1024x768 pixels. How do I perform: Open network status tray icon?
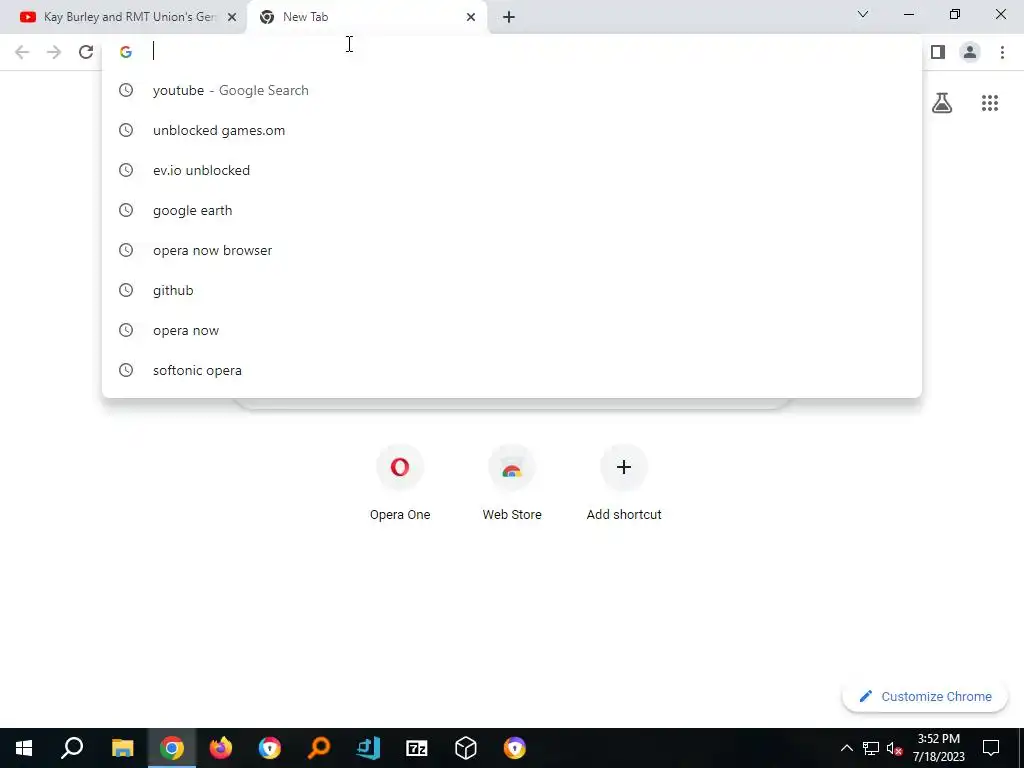tap(871, 748)
